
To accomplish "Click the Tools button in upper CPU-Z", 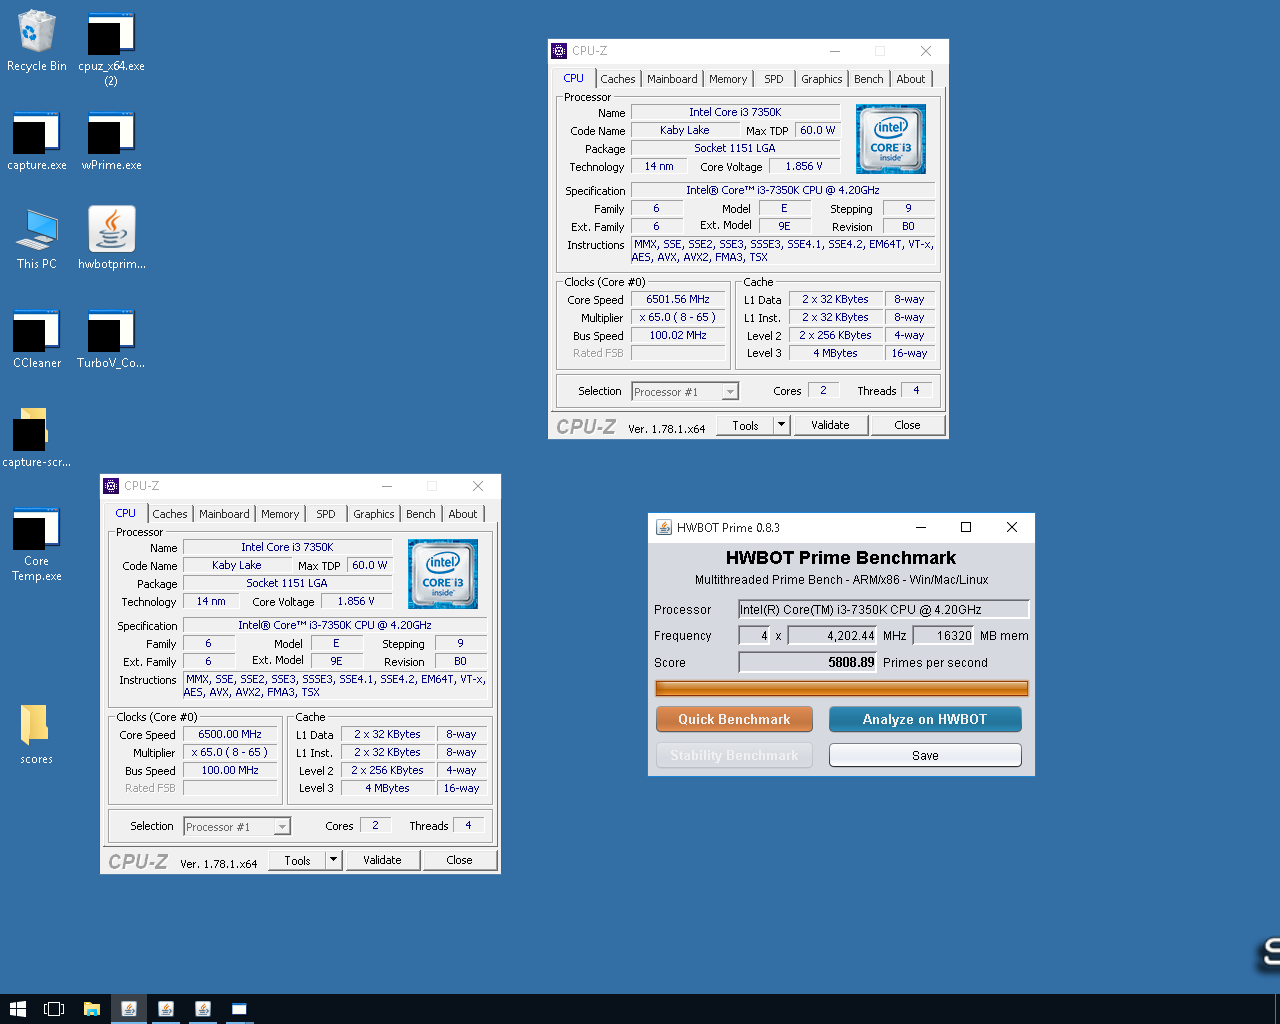I will [x=745, y=425].
